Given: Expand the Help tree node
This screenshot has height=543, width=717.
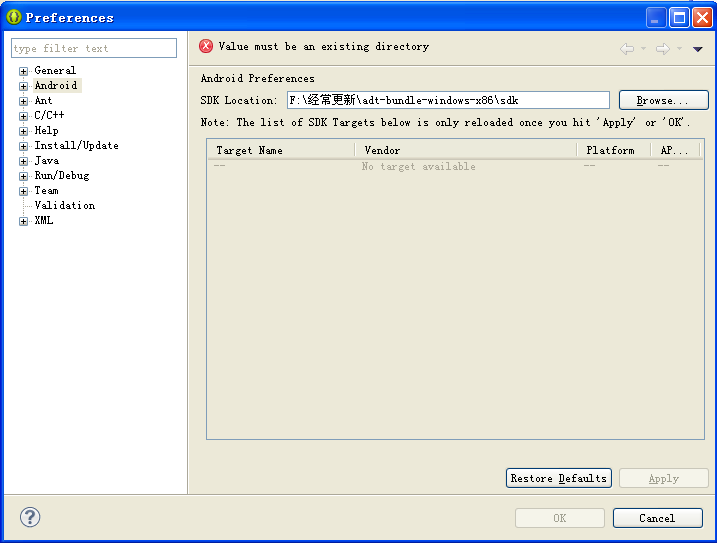Looking at the screenshot, I should pos(23,131).
